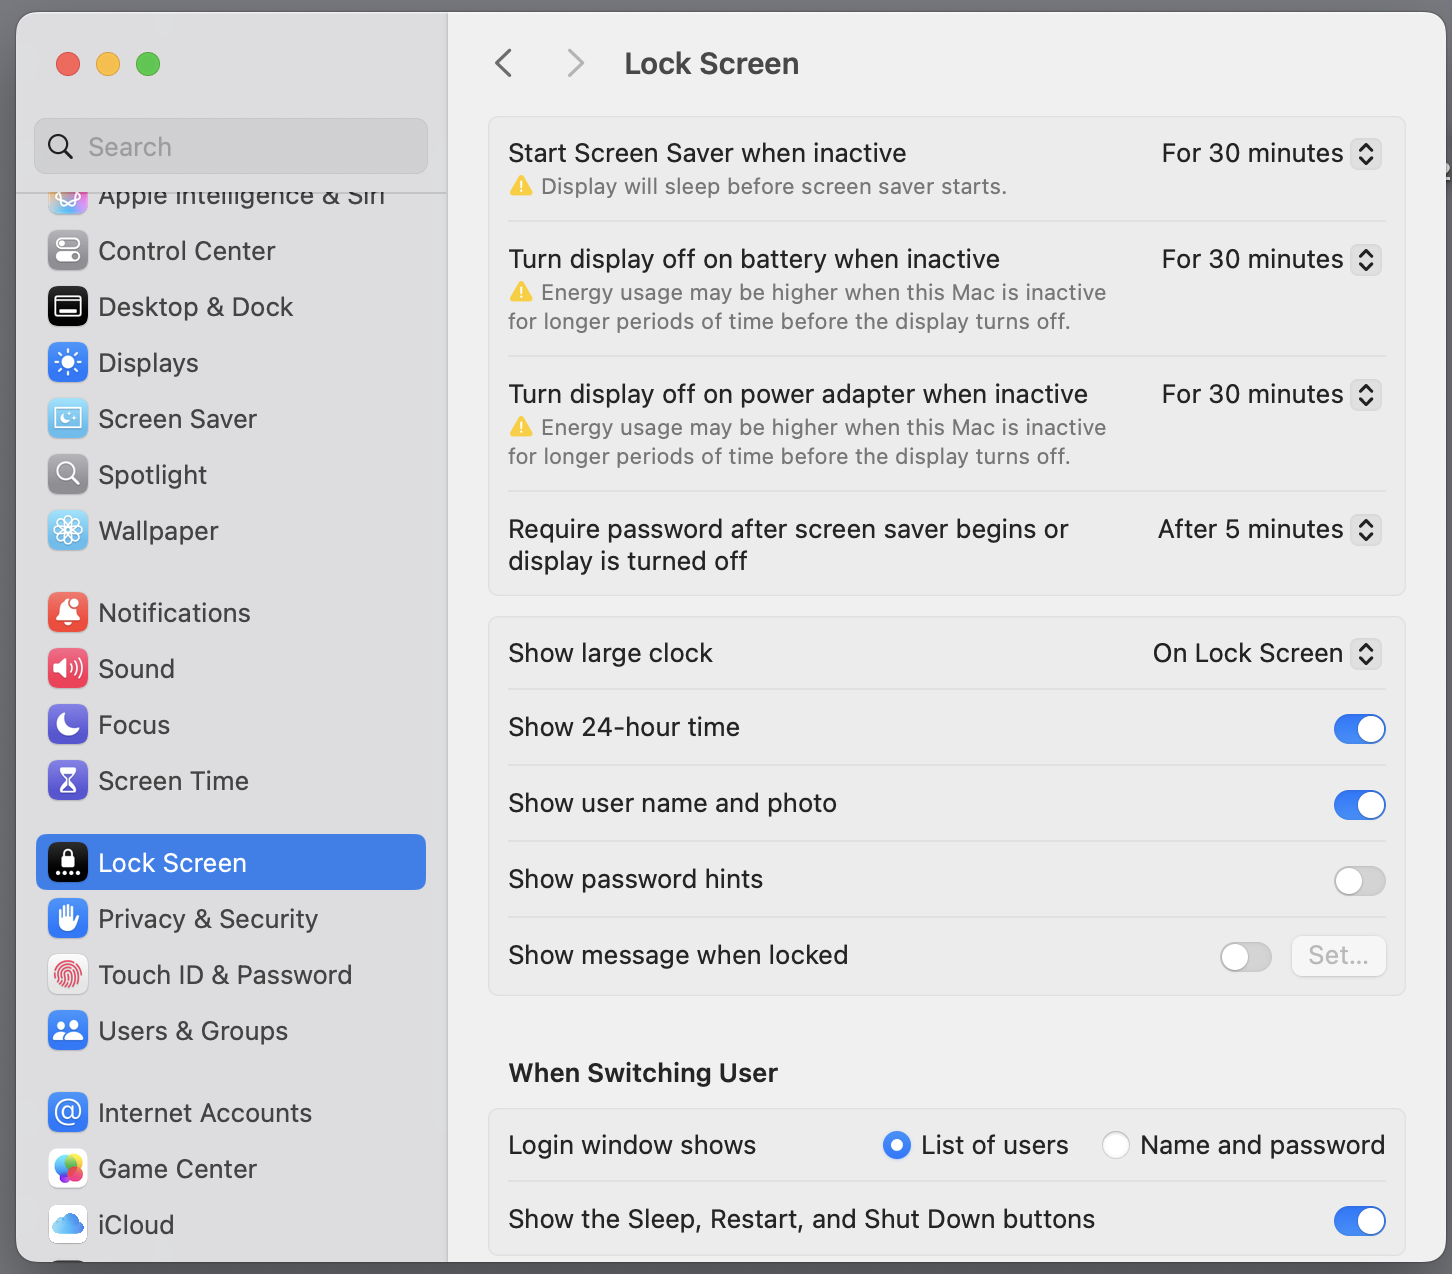Screen dimensions: 1452x1274
Task: Turn on Show message when locked
Action: pos(1245,957)
